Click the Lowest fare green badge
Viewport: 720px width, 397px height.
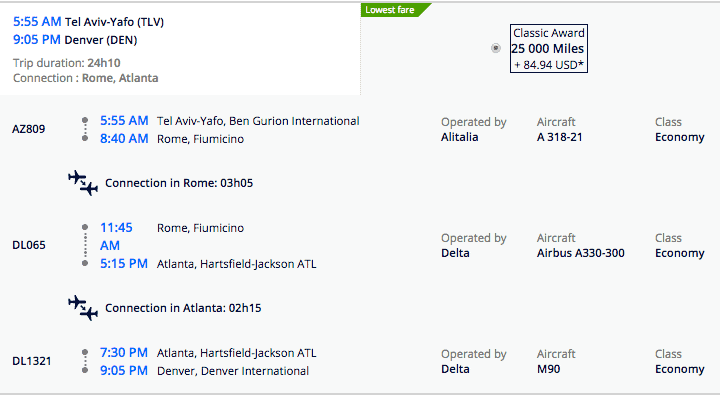(x=394, y=10)
